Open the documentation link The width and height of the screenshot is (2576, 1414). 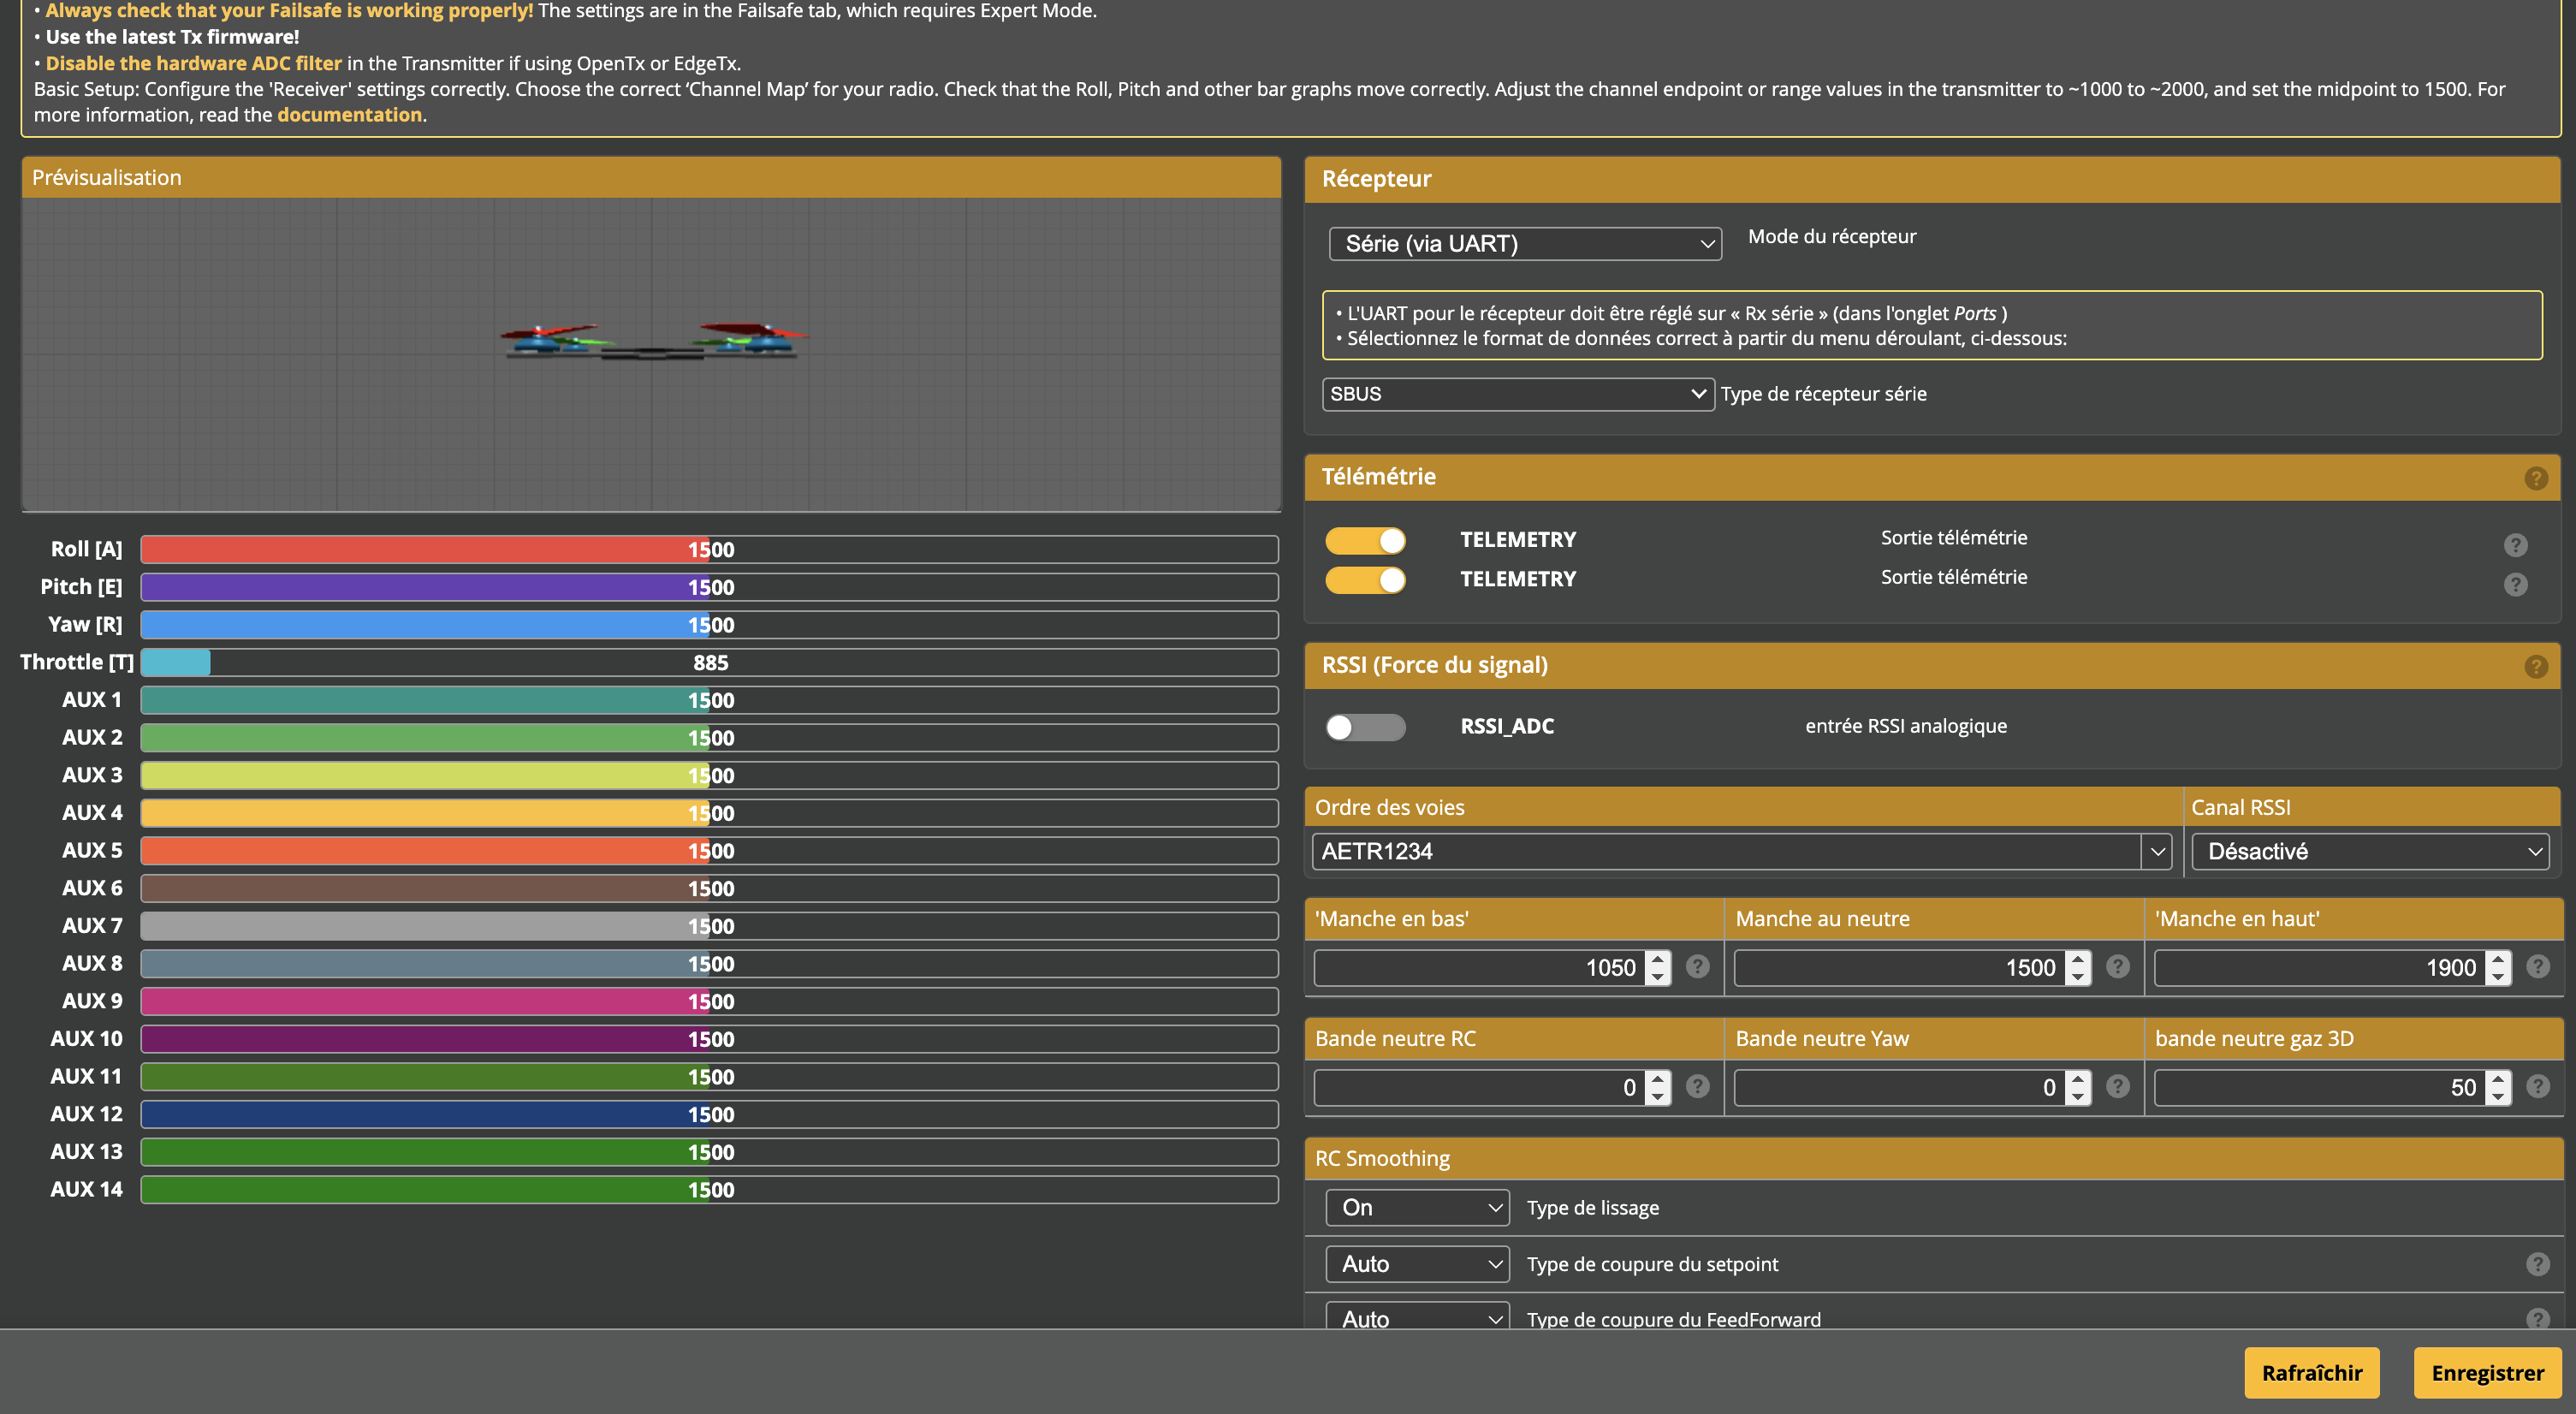click(349, 115)
